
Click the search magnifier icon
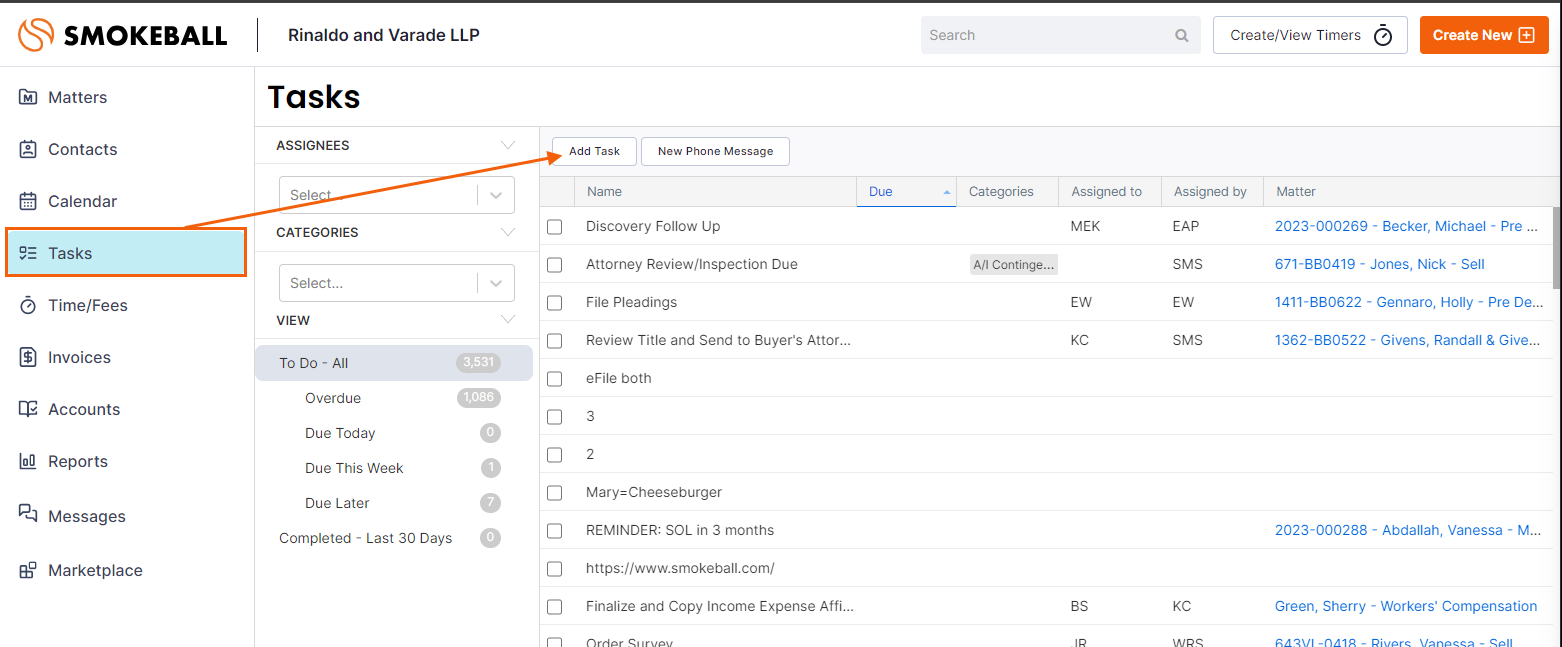pyautogui.click(x=1182, y=35)
